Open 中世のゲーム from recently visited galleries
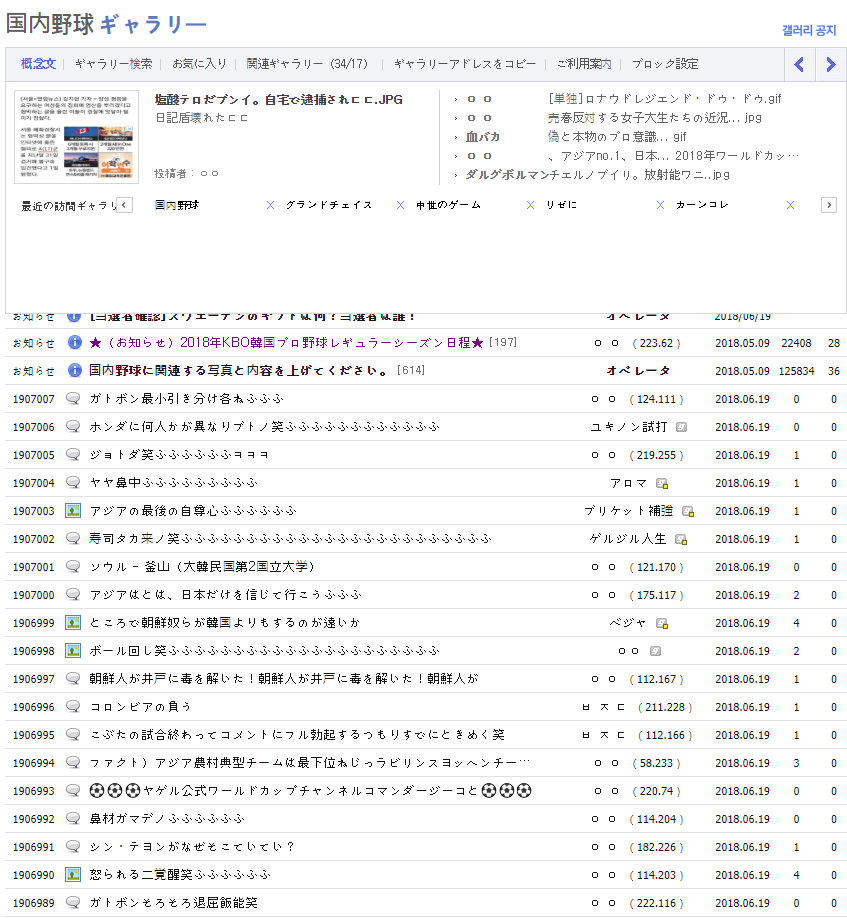This screenshot has height=918, width=847. (448, 205)
